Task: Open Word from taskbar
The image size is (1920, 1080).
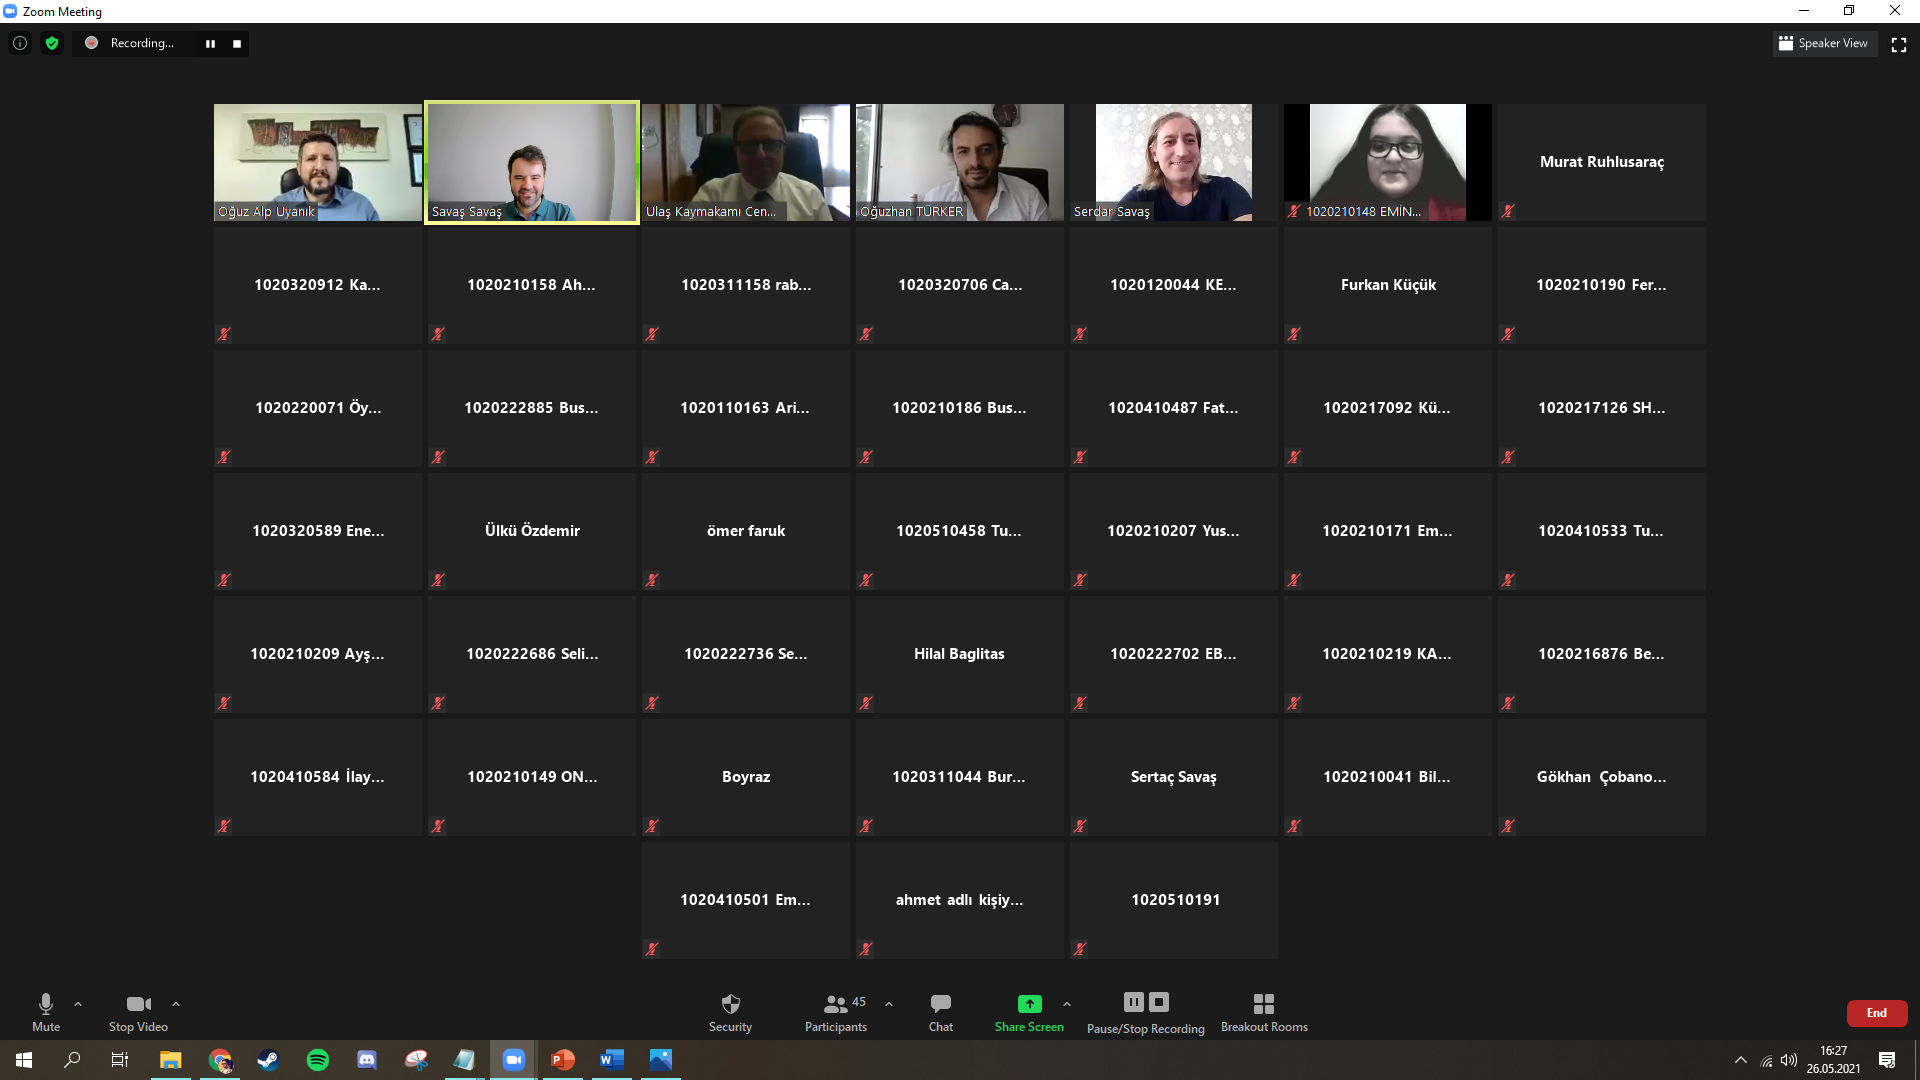Action: (612, 1060)
